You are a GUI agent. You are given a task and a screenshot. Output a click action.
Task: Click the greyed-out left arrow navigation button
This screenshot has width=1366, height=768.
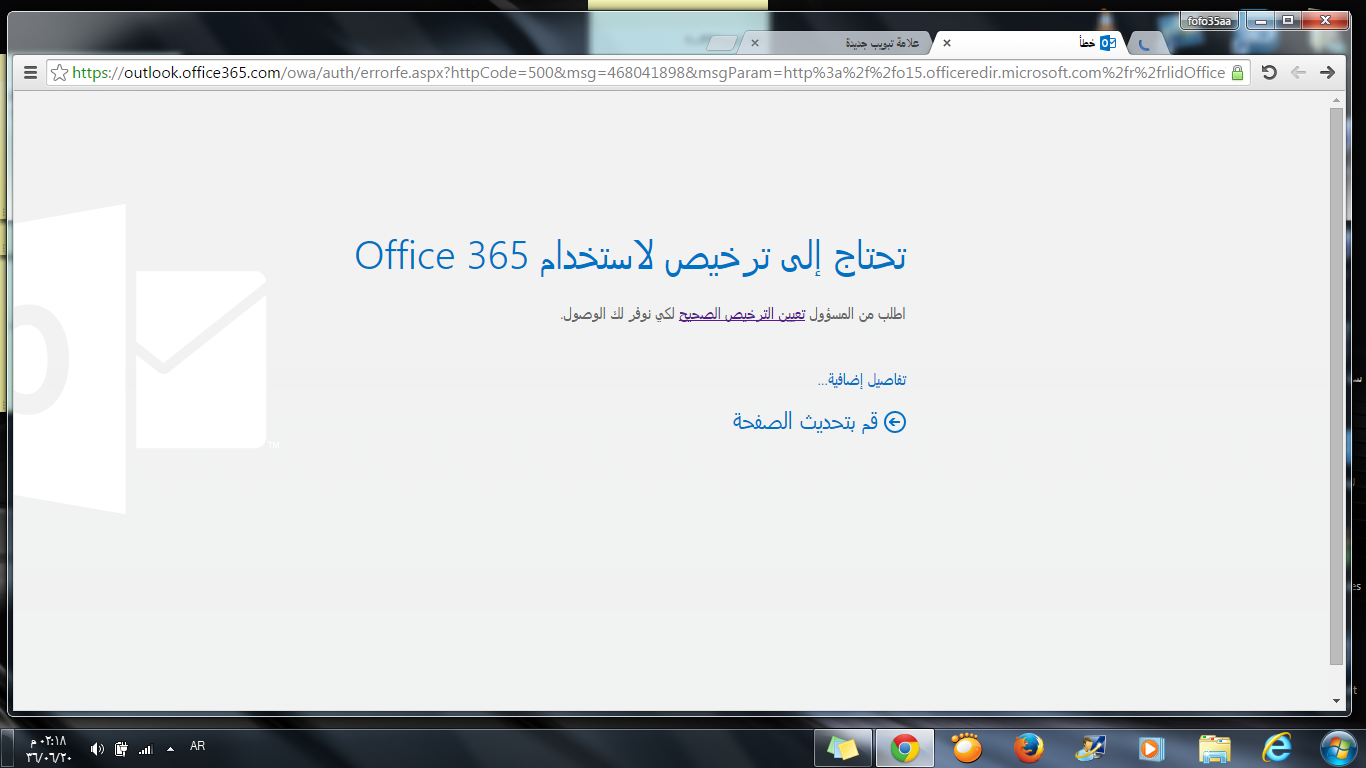[1299, 72]
